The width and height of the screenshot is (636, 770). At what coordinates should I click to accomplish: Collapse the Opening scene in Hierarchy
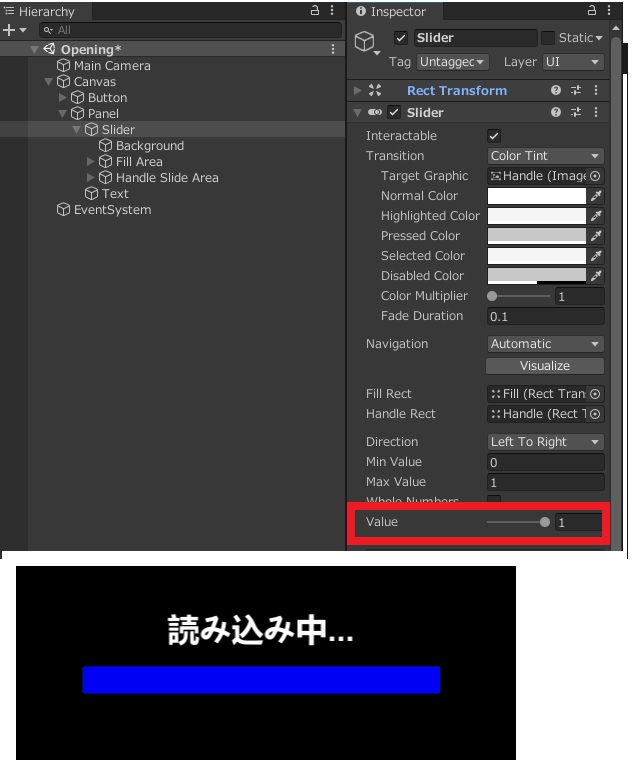point(34,50)
